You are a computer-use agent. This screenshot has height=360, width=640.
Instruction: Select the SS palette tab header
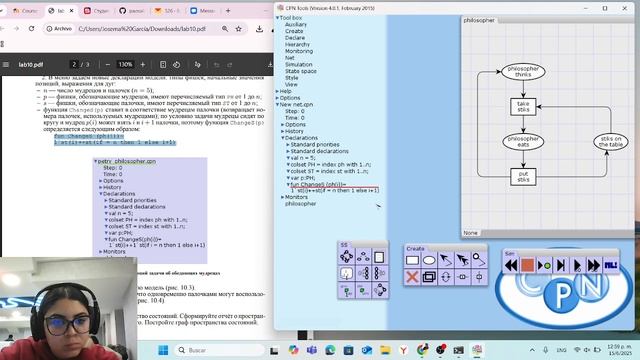point(344,244)
